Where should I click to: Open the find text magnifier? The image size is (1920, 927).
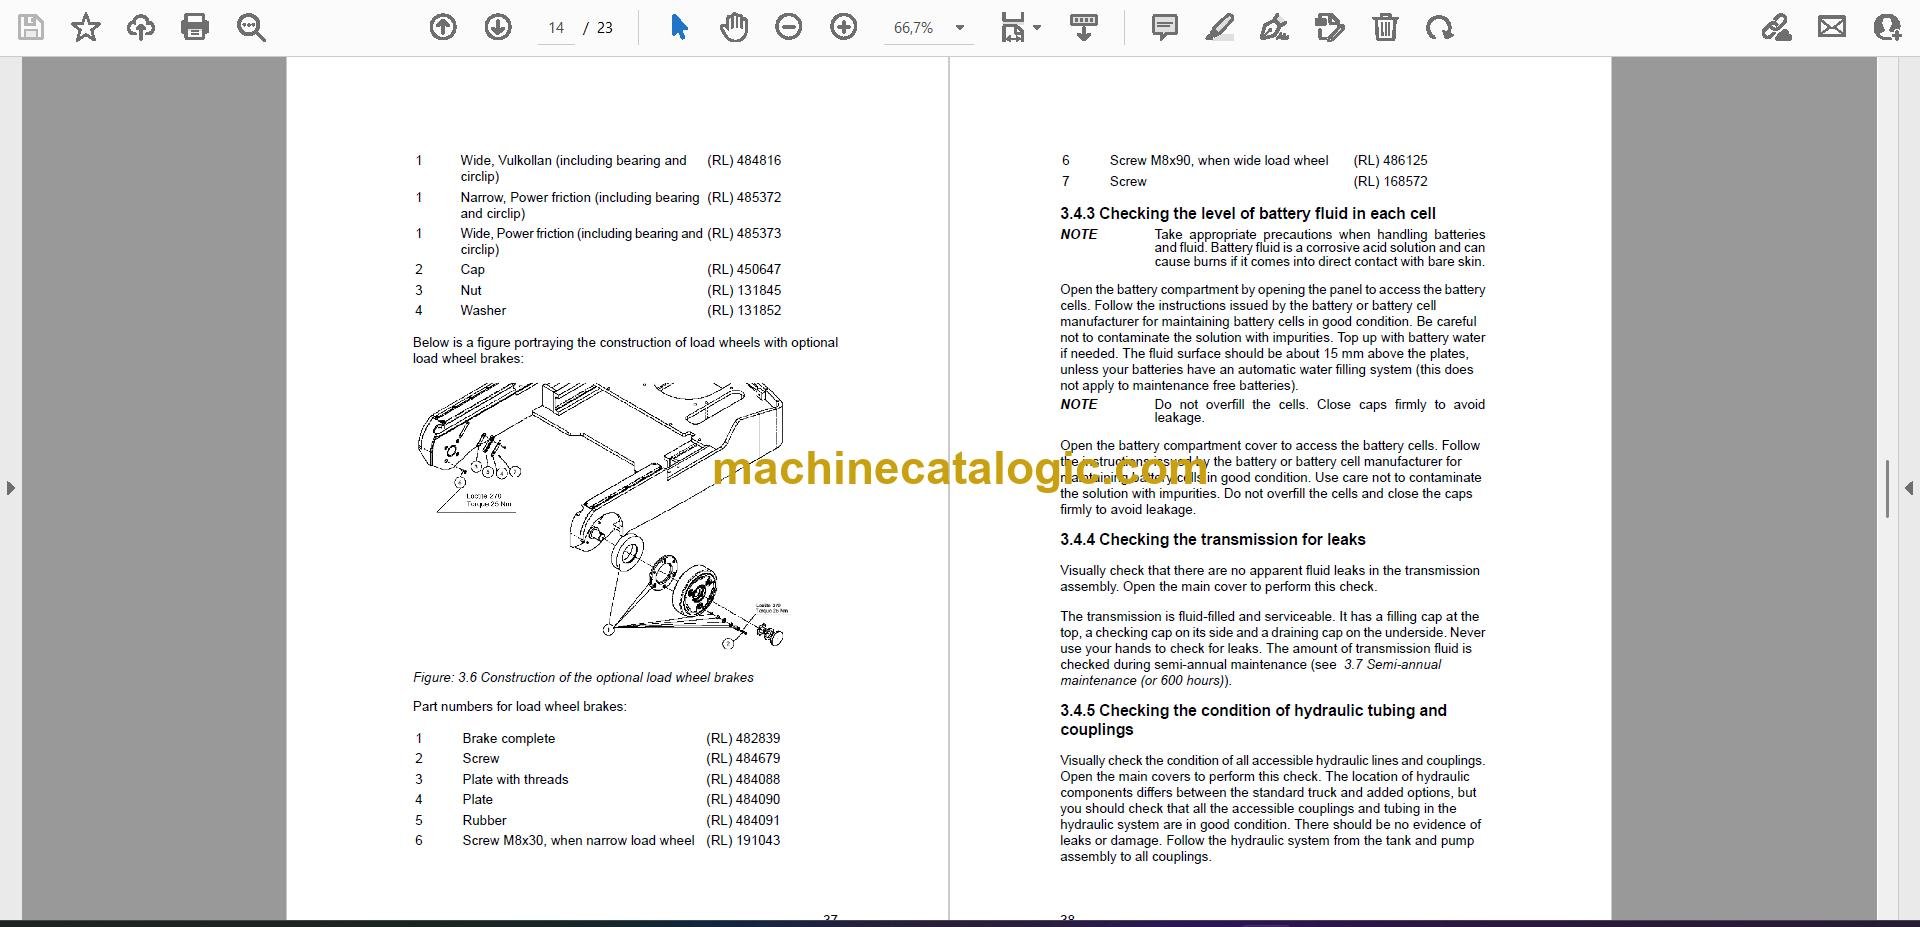(x=251, y=27)
